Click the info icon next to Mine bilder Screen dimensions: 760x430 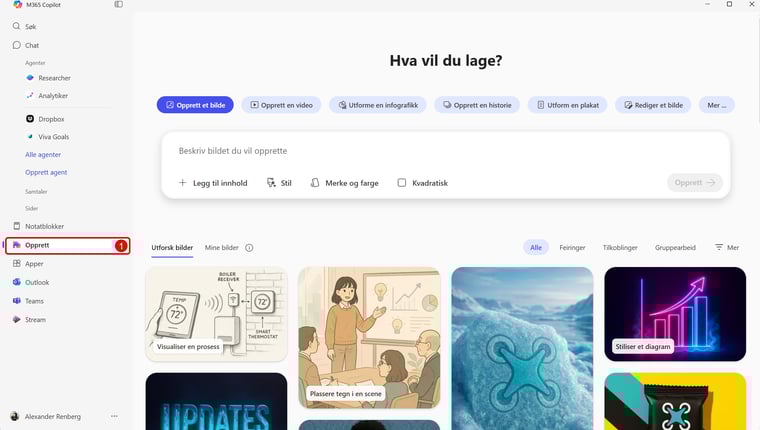point(249,248)
